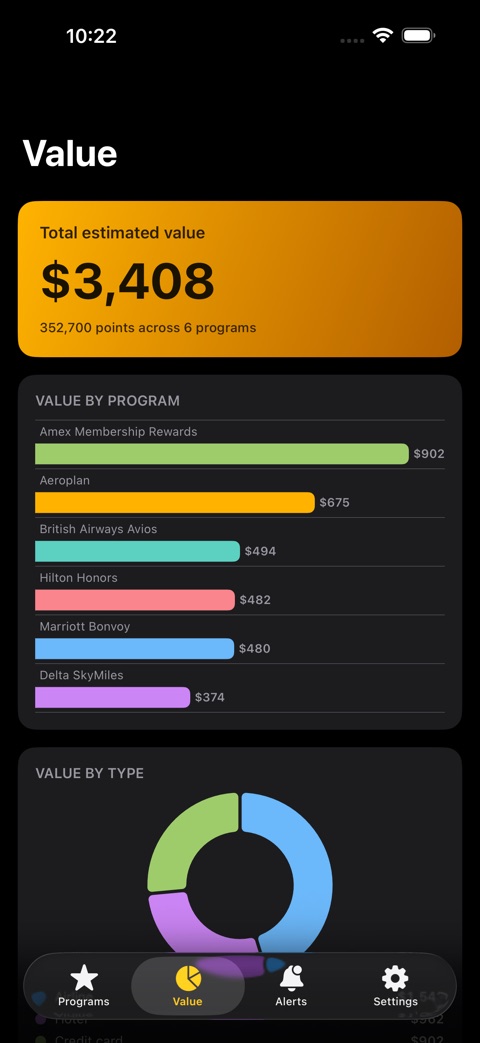Select the green Amex Membership Rewards bar

tap(221, 454)
